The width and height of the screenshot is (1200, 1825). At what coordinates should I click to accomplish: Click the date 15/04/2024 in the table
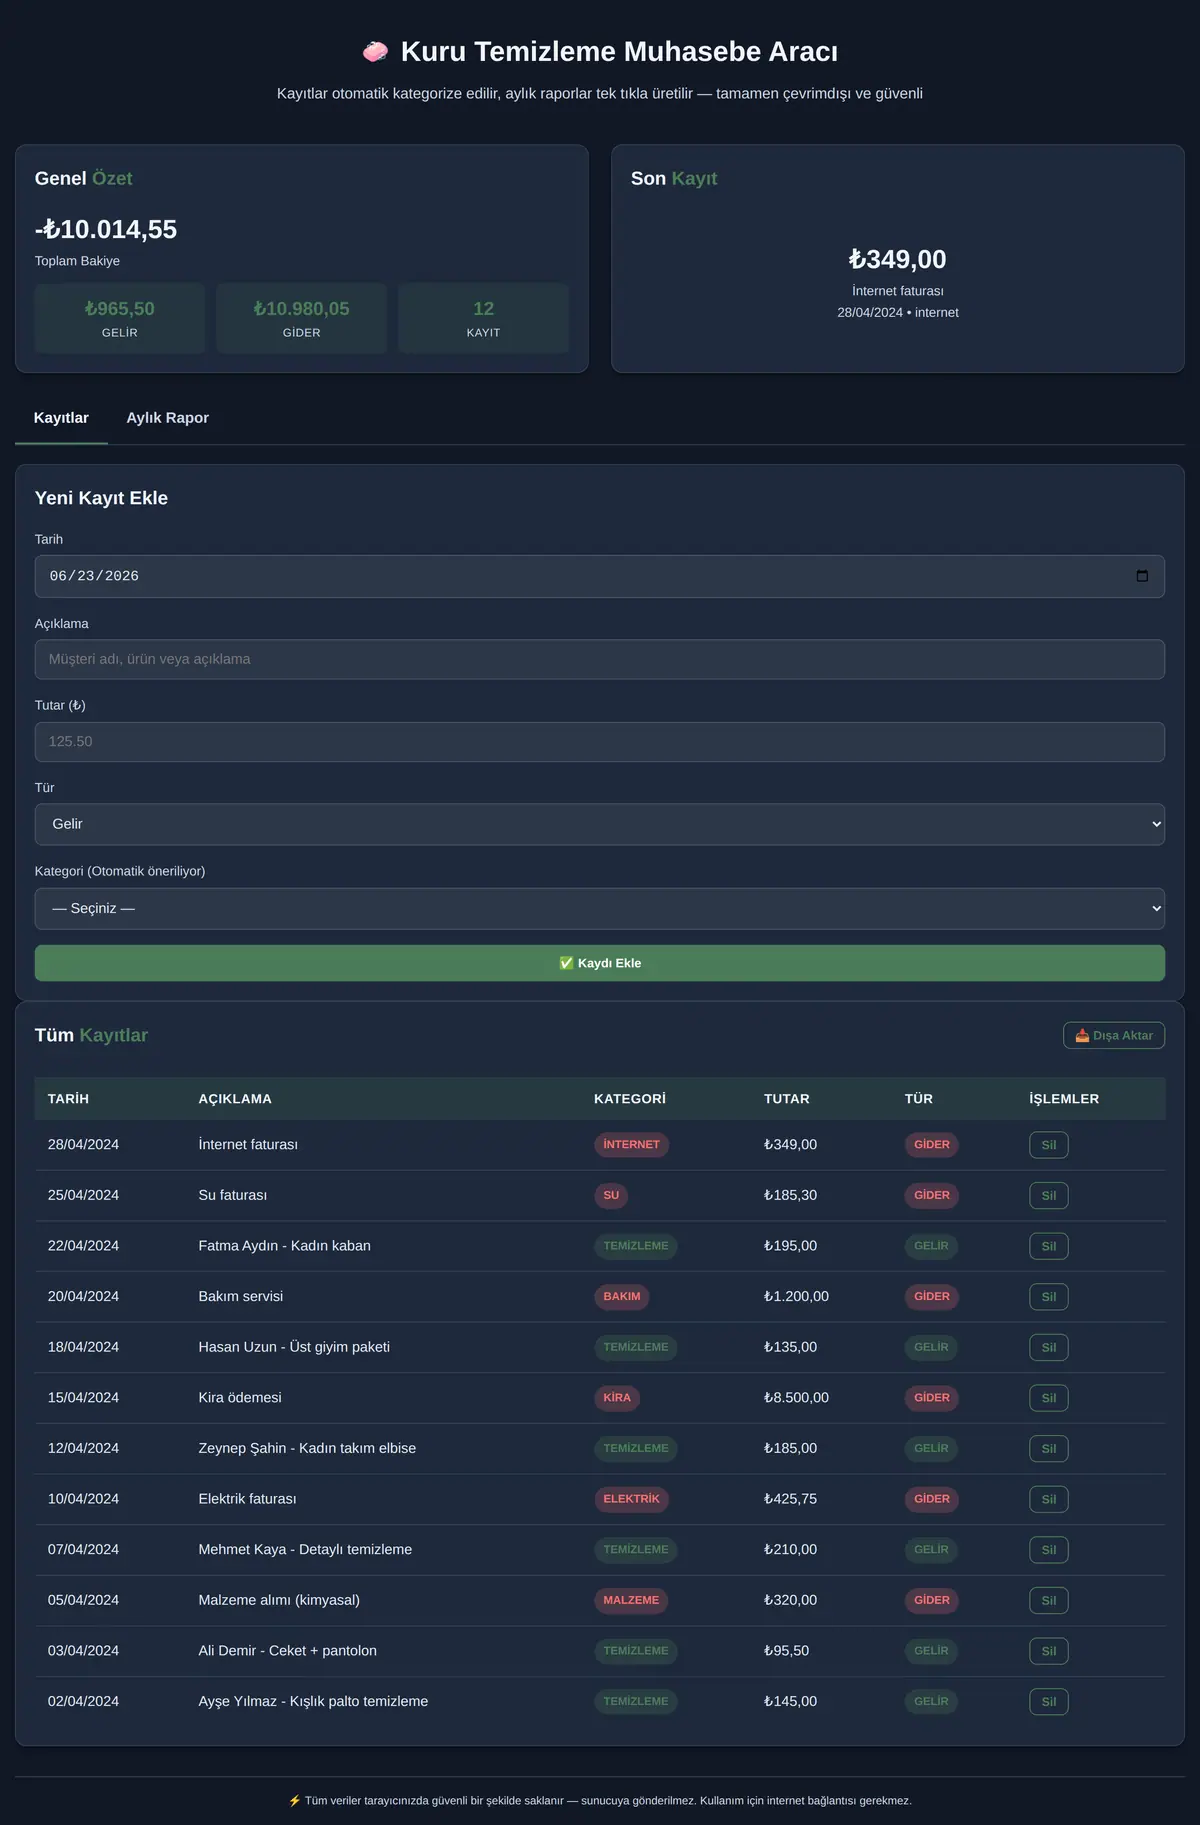tap(83, 1398)
